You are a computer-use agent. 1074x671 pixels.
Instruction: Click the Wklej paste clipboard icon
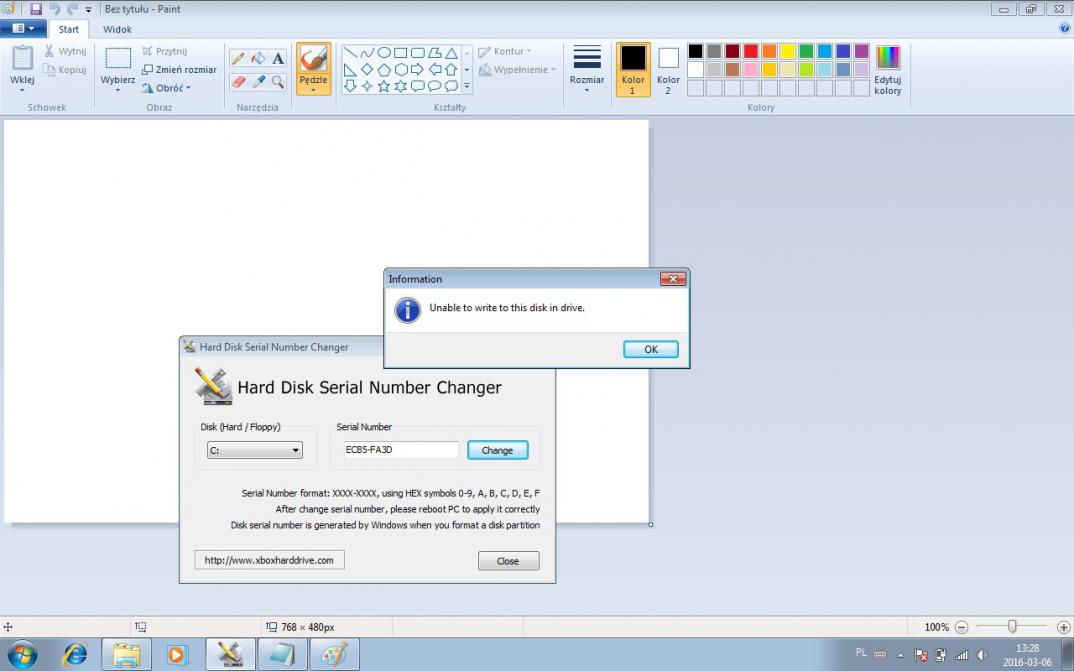23,58
